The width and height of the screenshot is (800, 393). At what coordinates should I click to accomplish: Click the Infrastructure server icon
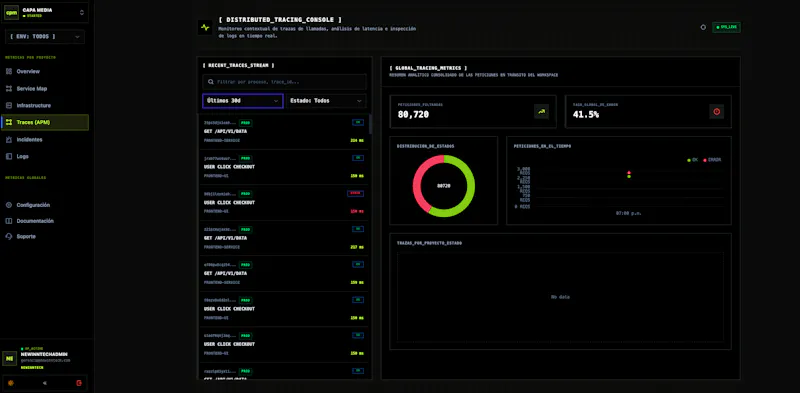pyautogui.click(x=9, y=105)
